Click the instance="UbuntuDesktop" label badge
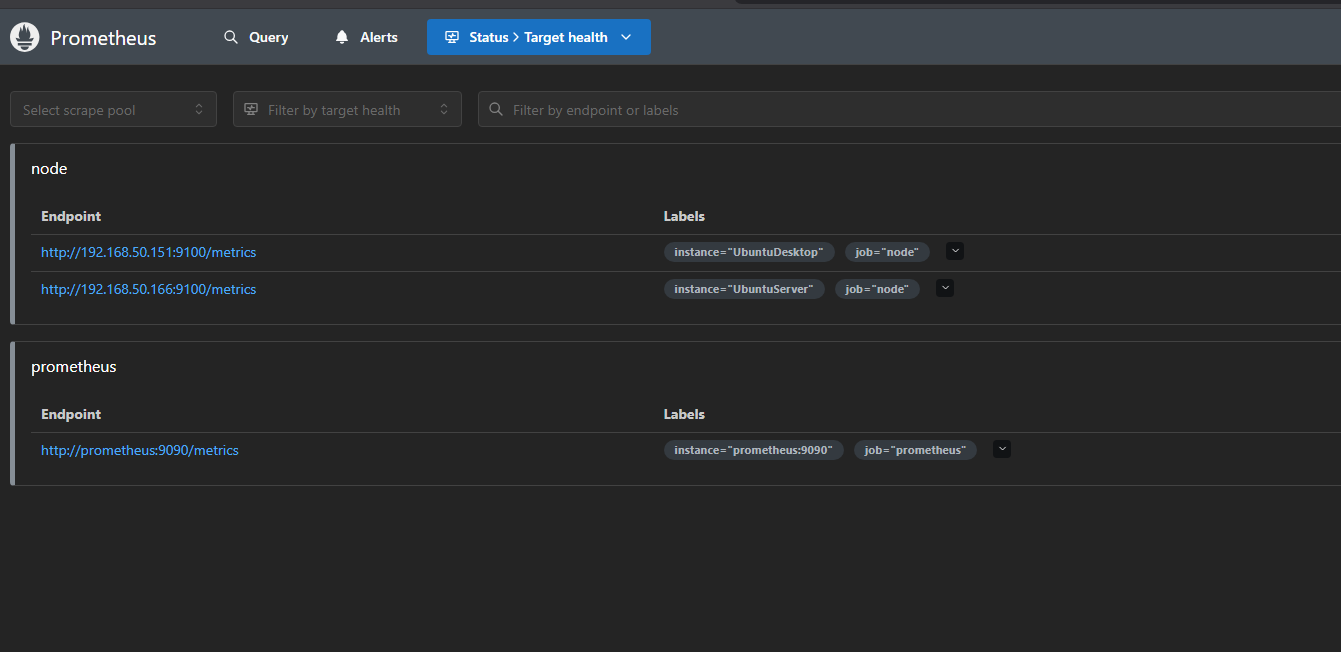Screen dimensions: 1341x652 (x=749, y=252)
